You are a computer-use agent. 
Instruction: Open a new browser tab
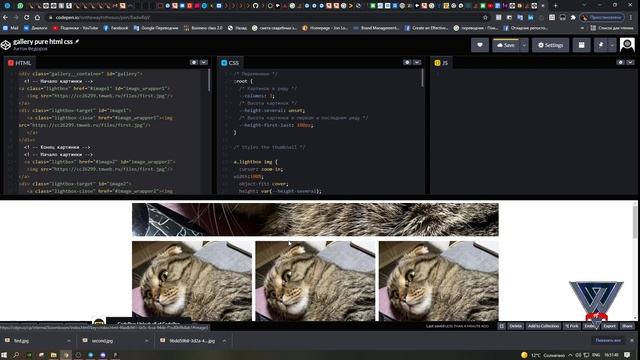tap(556, 6)
